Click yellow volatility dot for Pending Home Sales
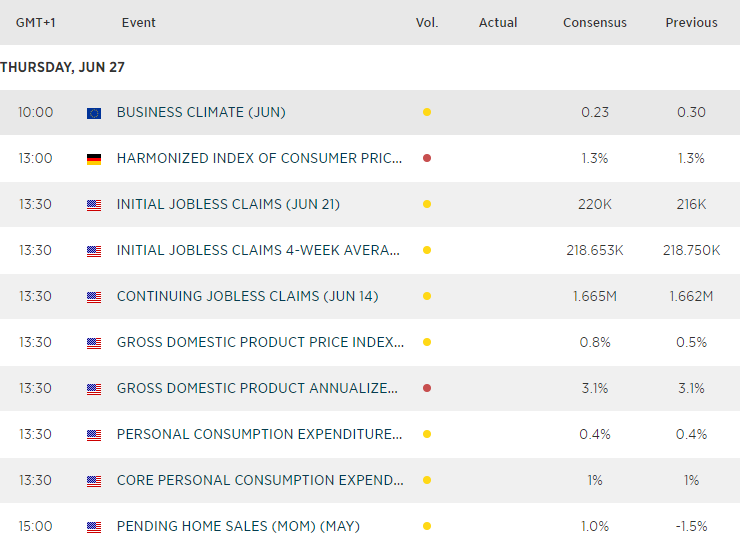Image resolution: width=740 pixels, height=553 pixels. (x=427, y=527)
